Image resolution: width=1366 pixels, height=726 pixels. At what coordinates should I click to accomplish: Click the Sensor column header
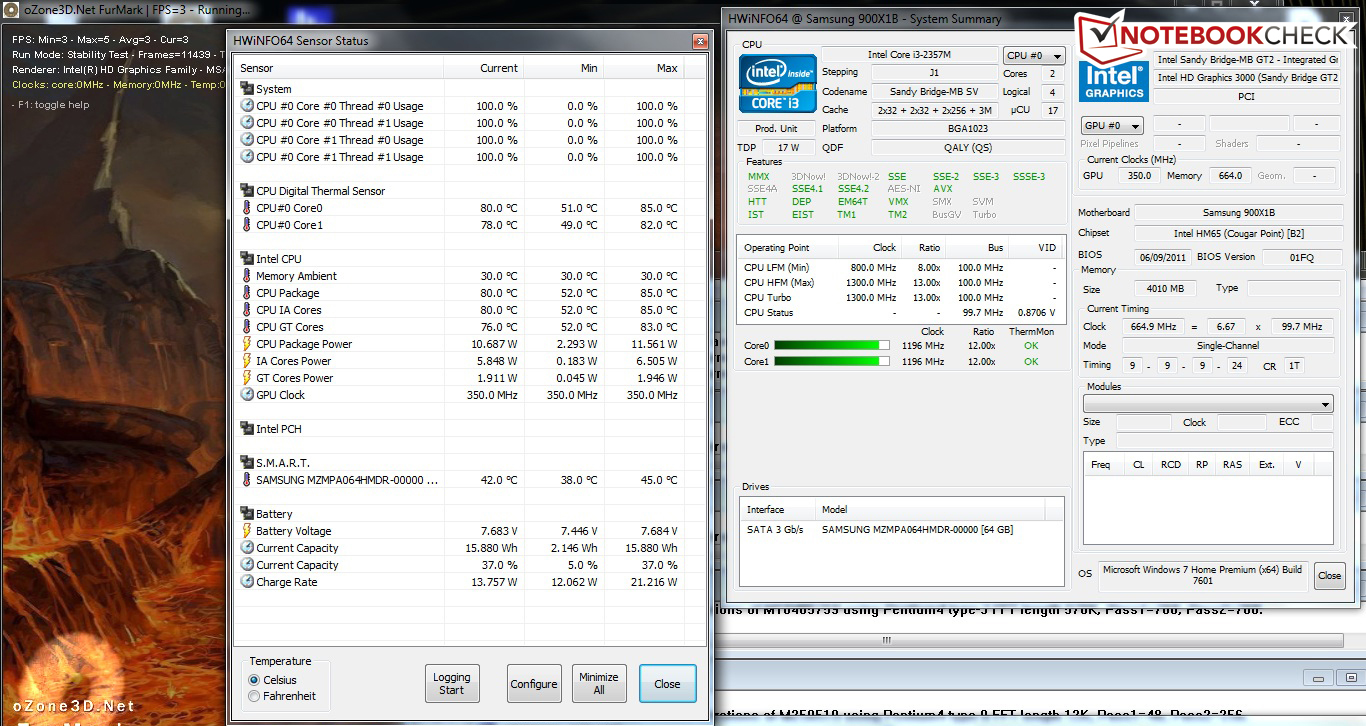point(338,68)
